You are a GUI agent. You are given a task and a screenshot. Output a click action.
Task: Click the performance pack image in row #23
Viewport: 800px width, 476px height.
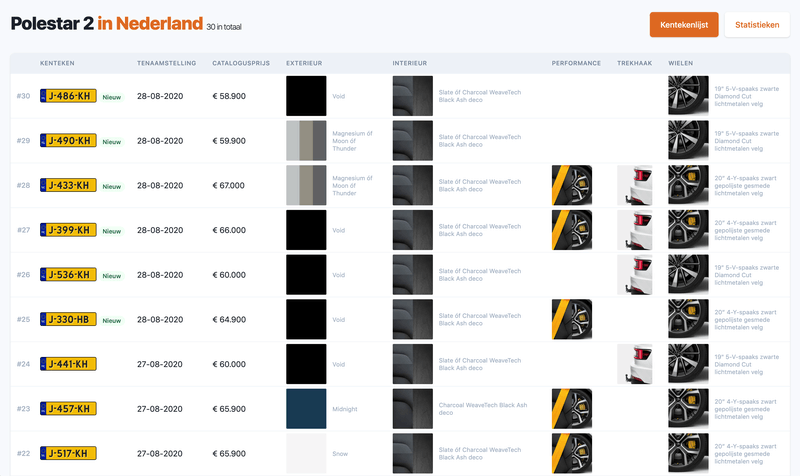(x=572, y=409)
